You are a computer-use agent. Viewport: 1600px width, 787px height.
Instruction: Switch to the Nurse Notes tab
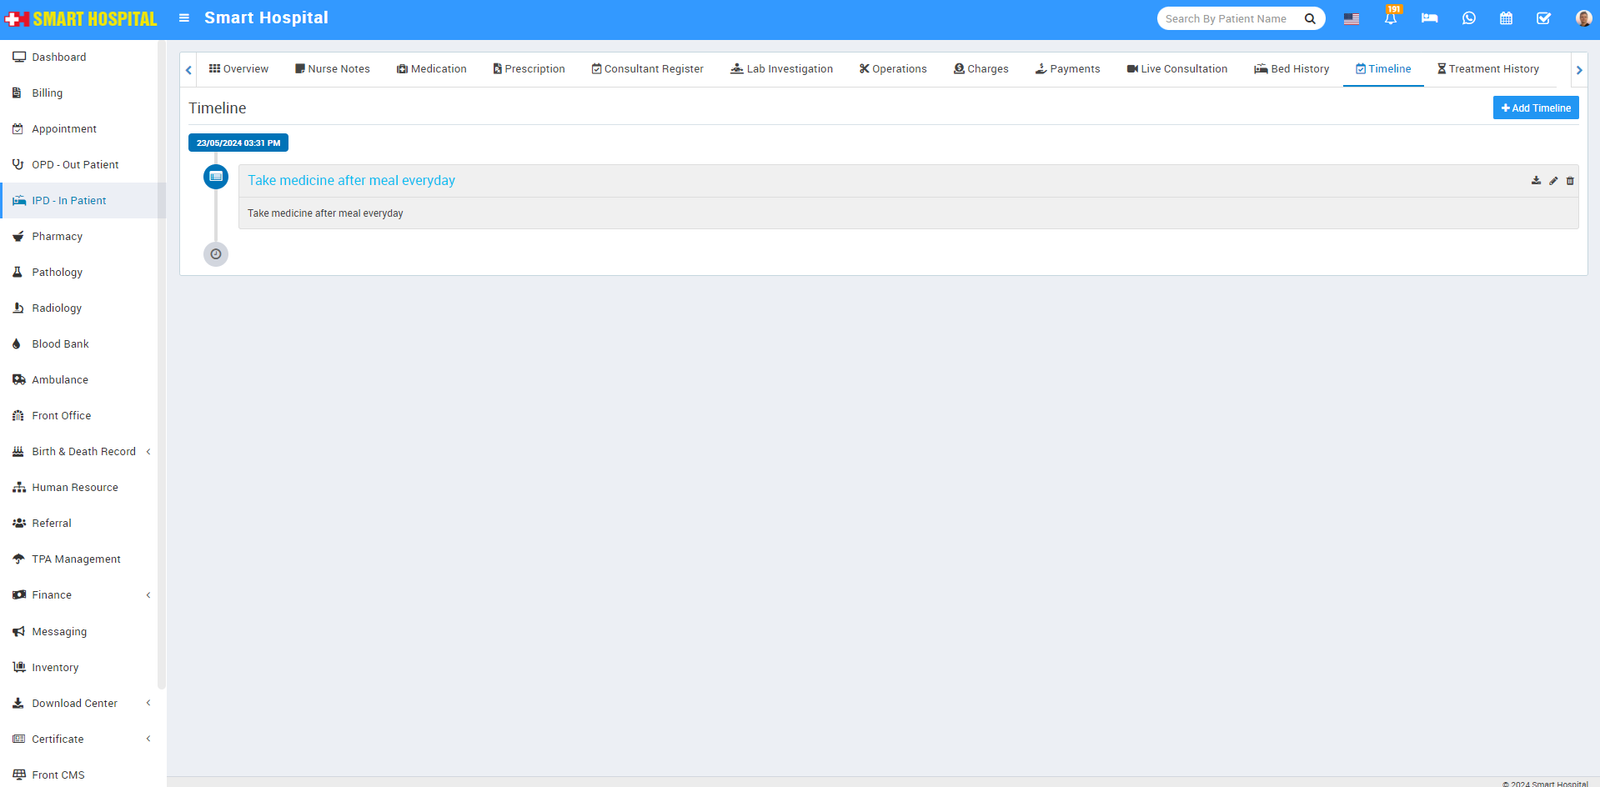point(332,69)
